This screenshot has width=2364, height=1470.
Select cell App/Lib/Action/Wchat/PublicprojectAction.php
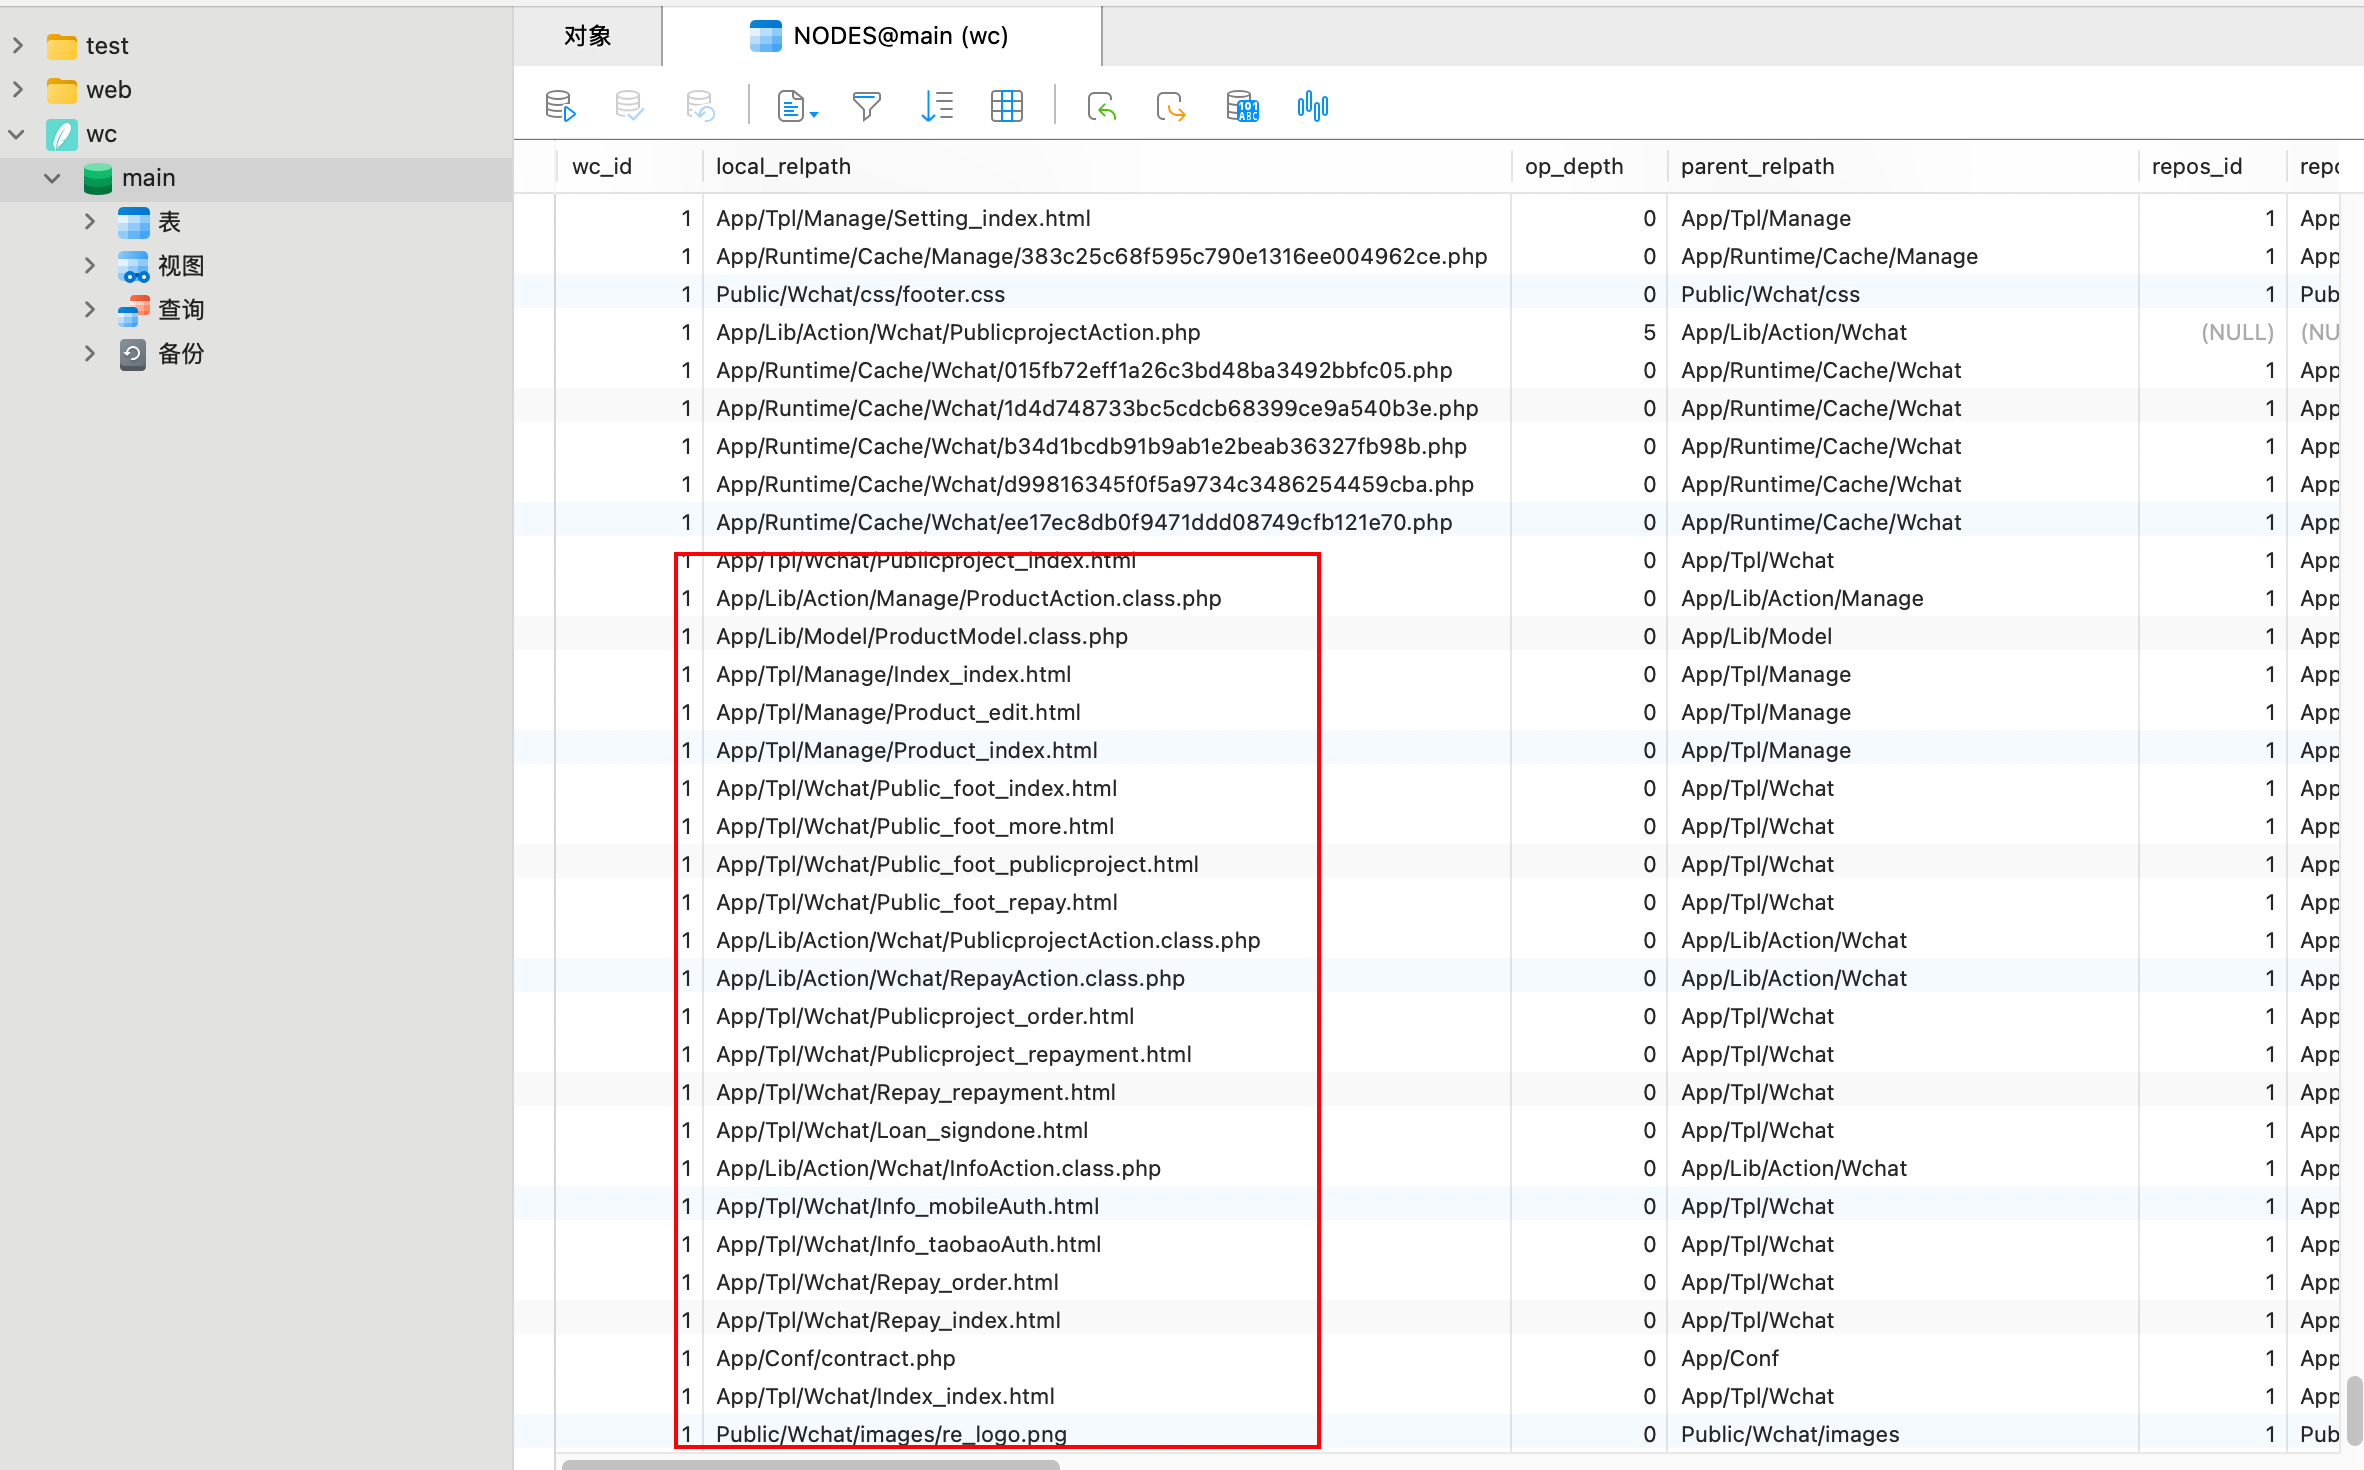click(1106, 333)
